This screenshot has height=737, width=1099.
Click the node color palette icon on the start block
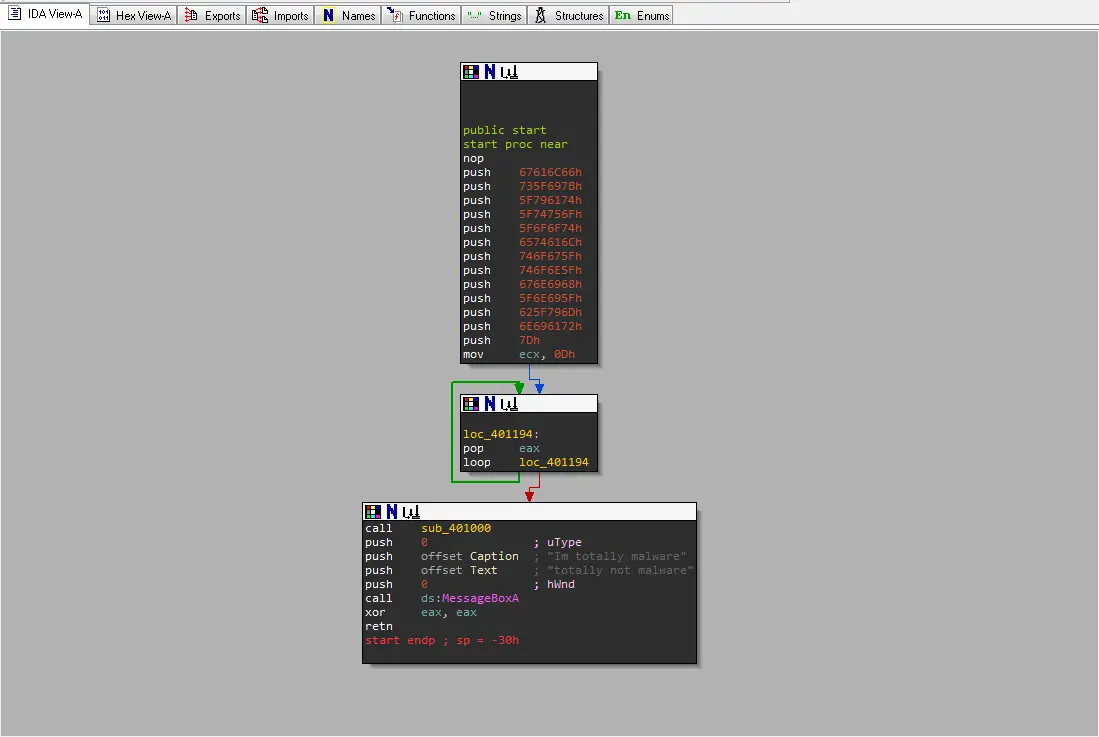470,72
